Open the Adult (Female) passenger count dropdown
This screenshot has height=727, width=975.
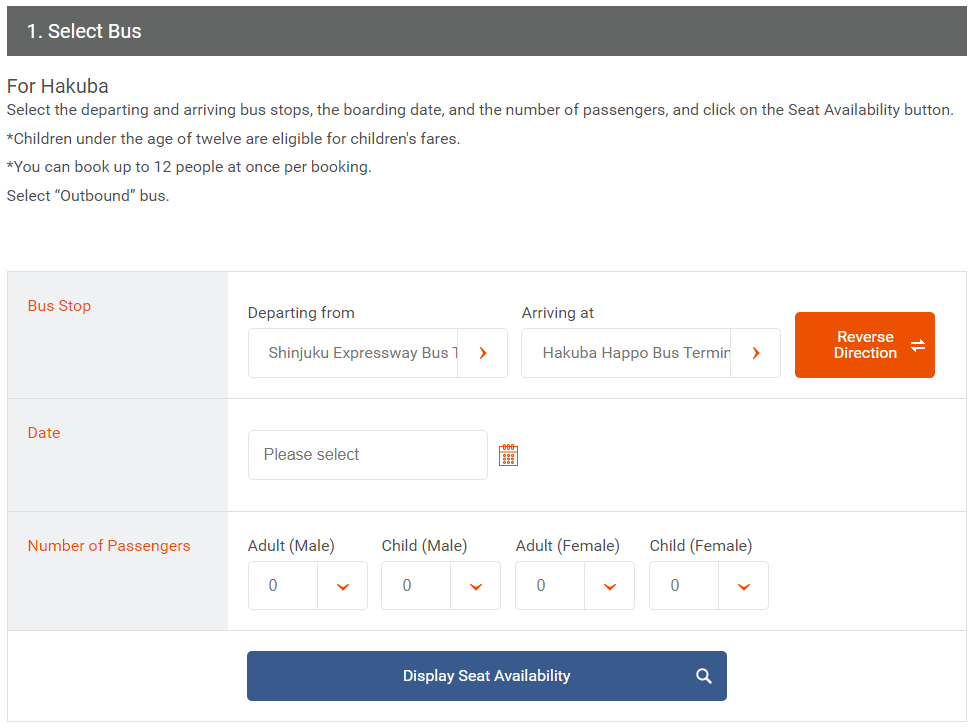coord(575,586)
